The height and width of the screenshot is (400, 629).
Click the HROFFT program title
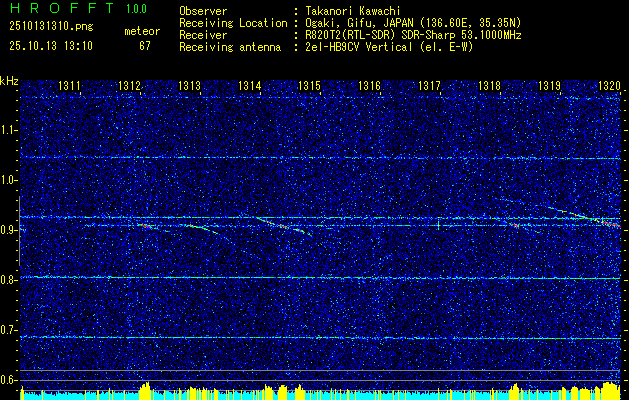click(61, 8)
